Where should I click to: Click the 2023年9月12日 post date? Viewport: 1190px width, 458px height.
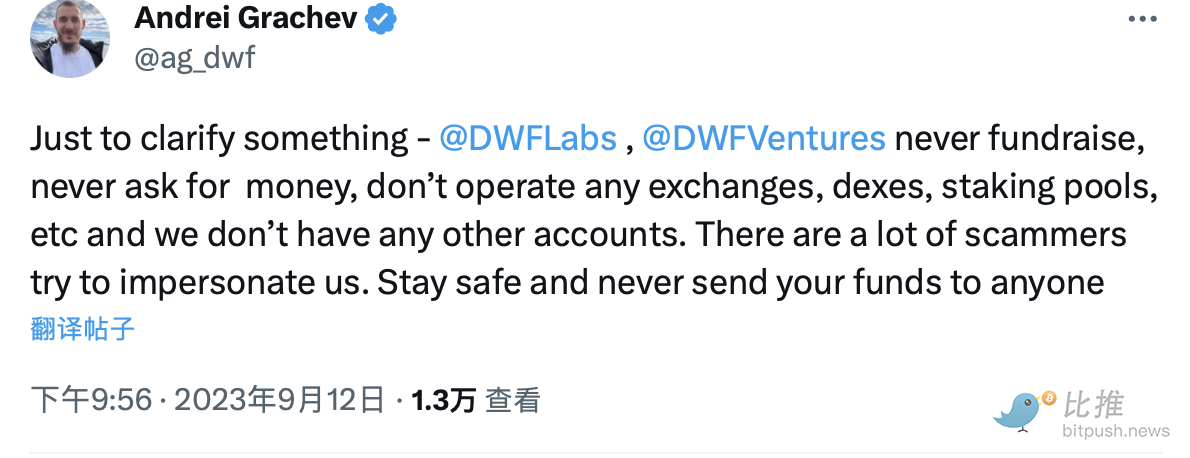point(280,401)
